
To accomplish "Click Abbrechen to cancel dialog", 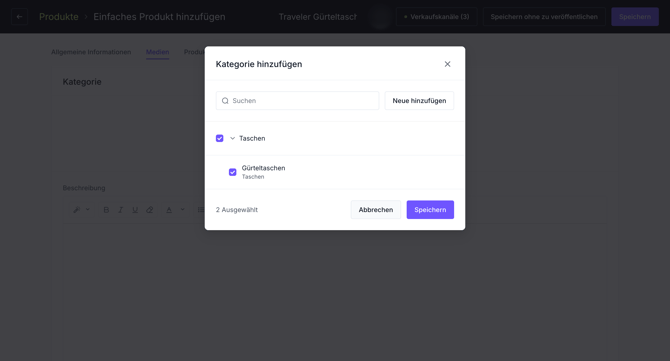I will tap(376, 210).
